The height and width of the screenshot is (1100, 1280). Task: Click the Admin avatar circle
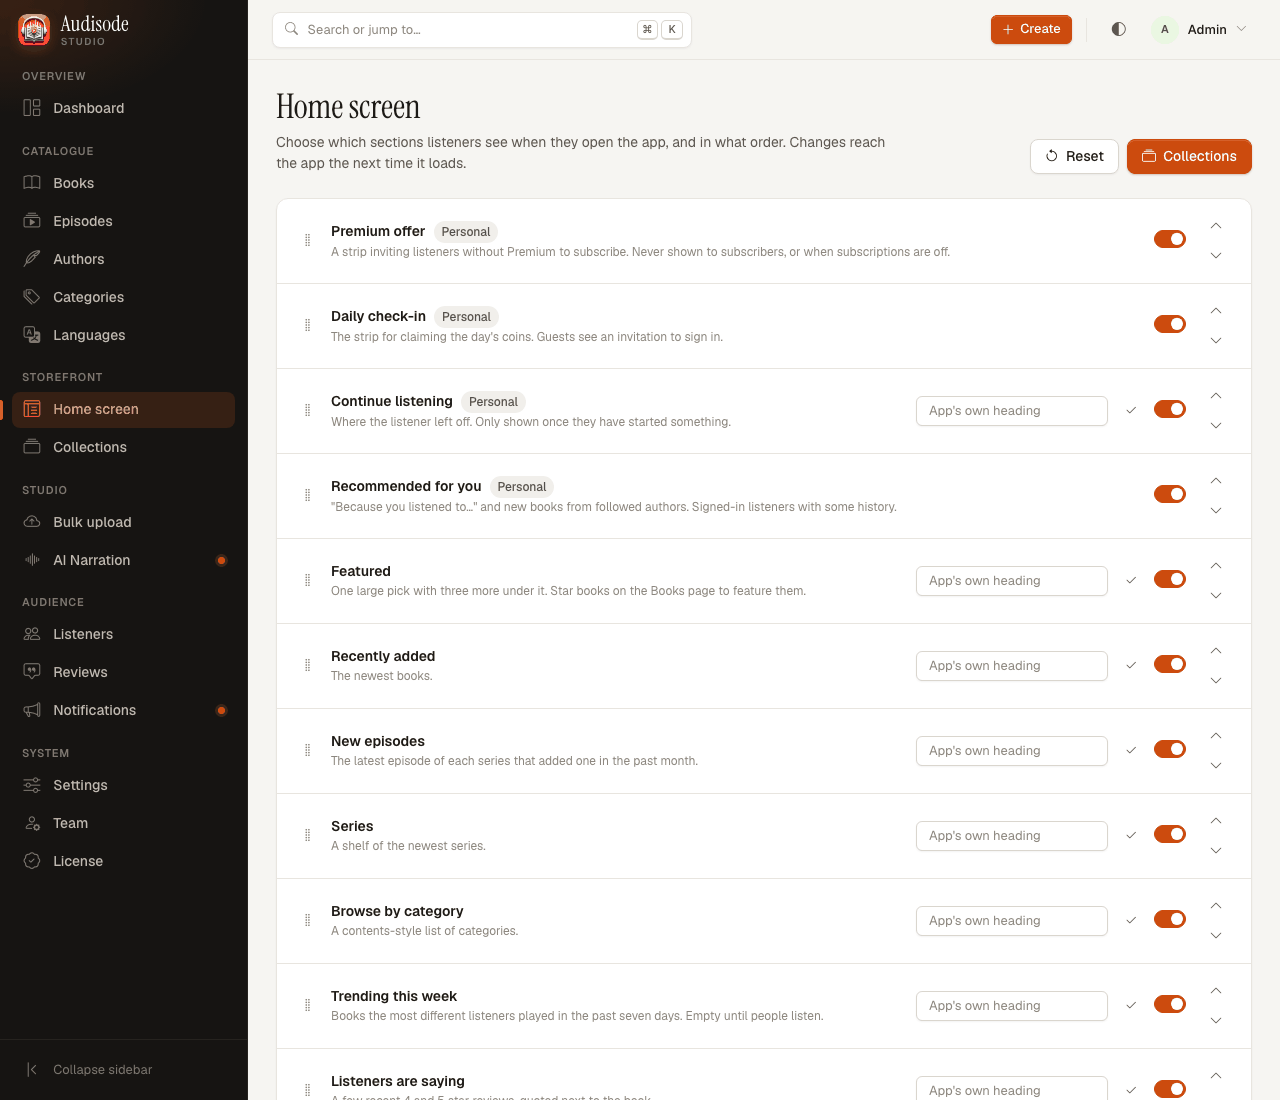click(x=1165, y=29)
